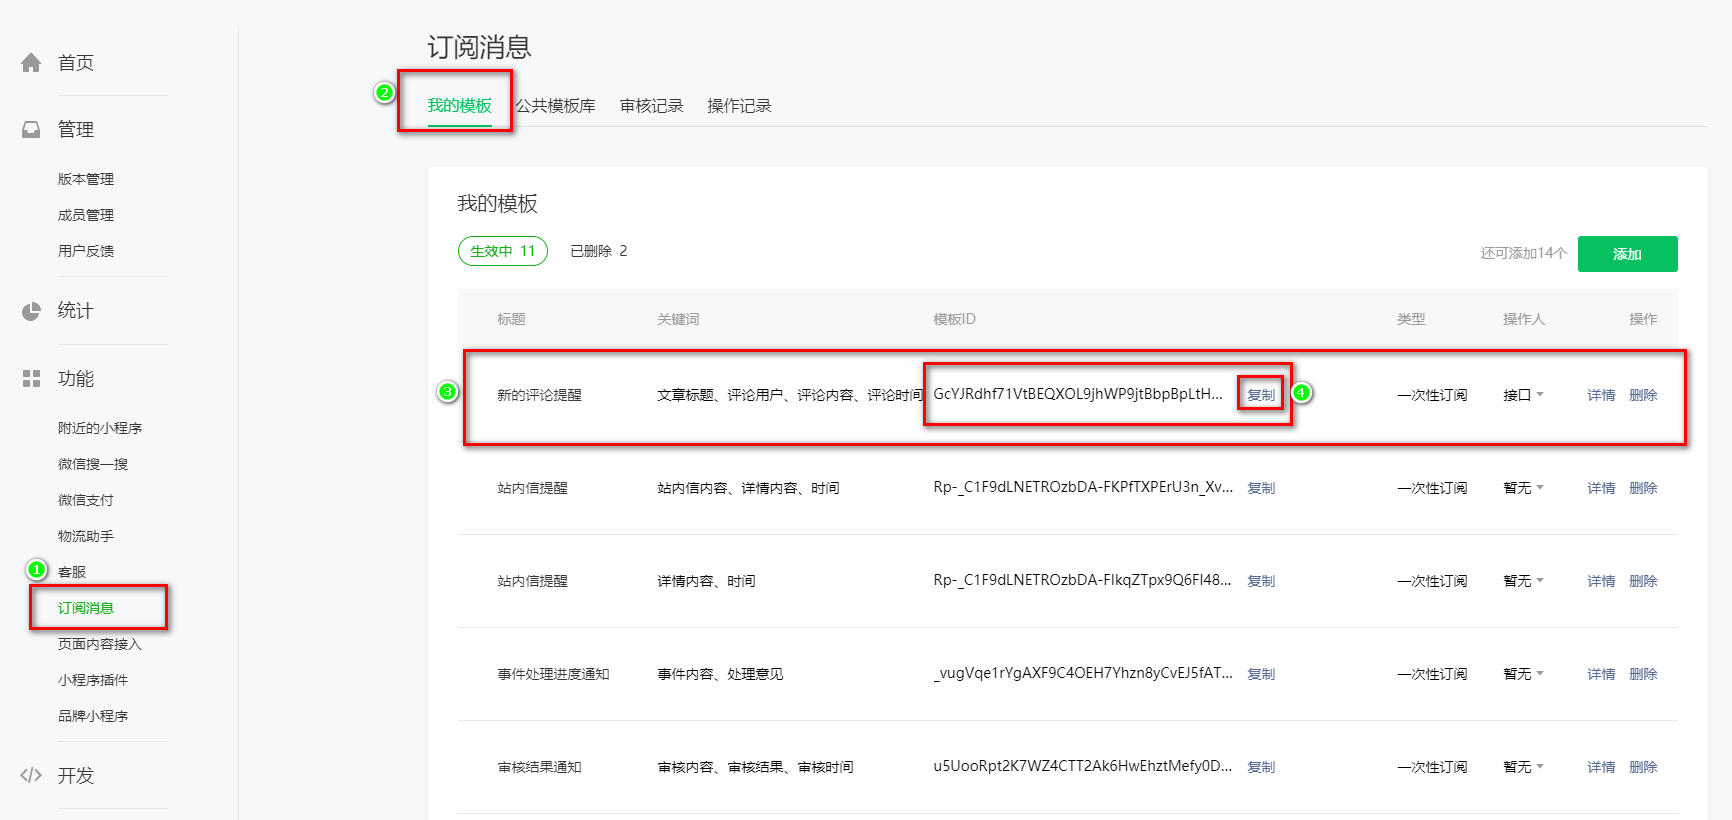Select the 生效中 11 filter pill
1732x820 pixels.
coord(502,251)
